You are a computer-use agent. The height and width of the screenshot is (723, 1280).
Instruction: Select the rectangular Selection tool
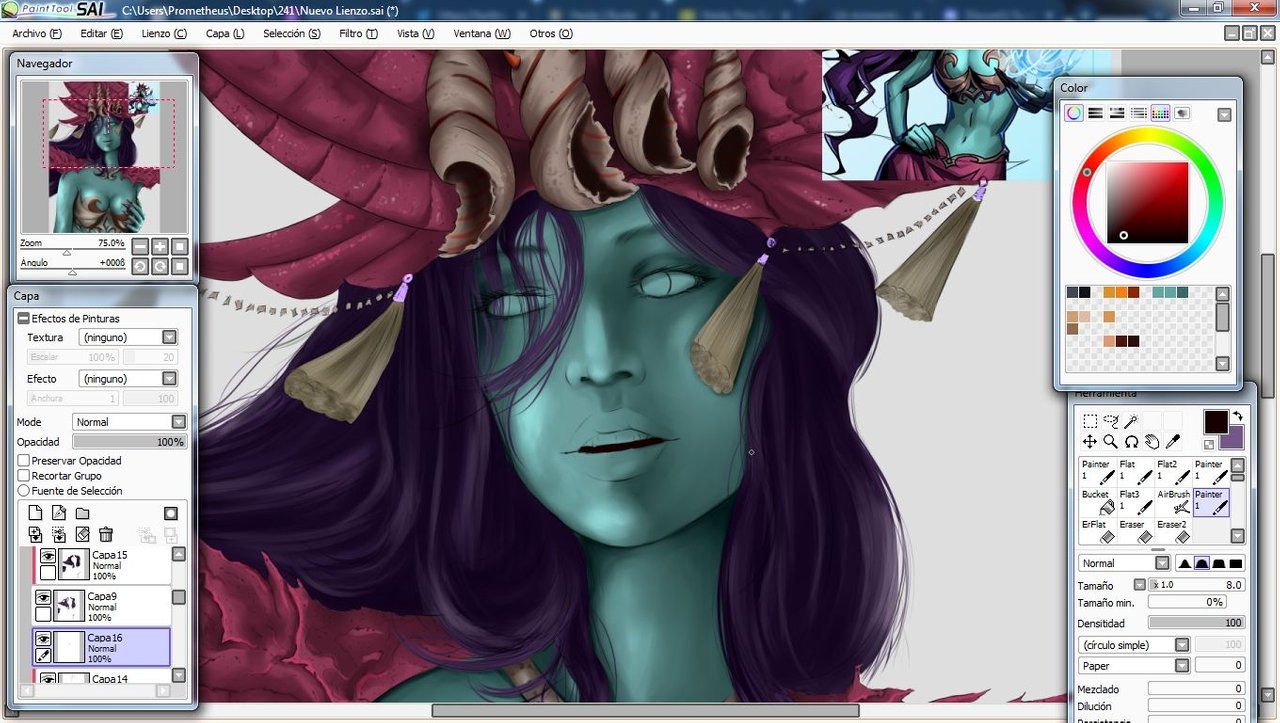[1090, 421]
